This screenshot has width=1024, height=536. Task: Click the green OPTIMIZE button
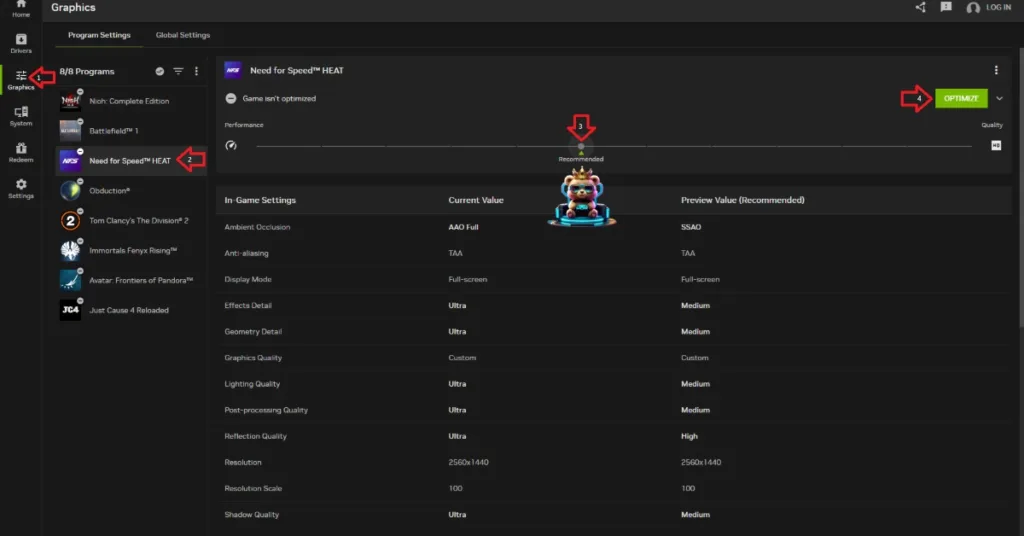961,99
